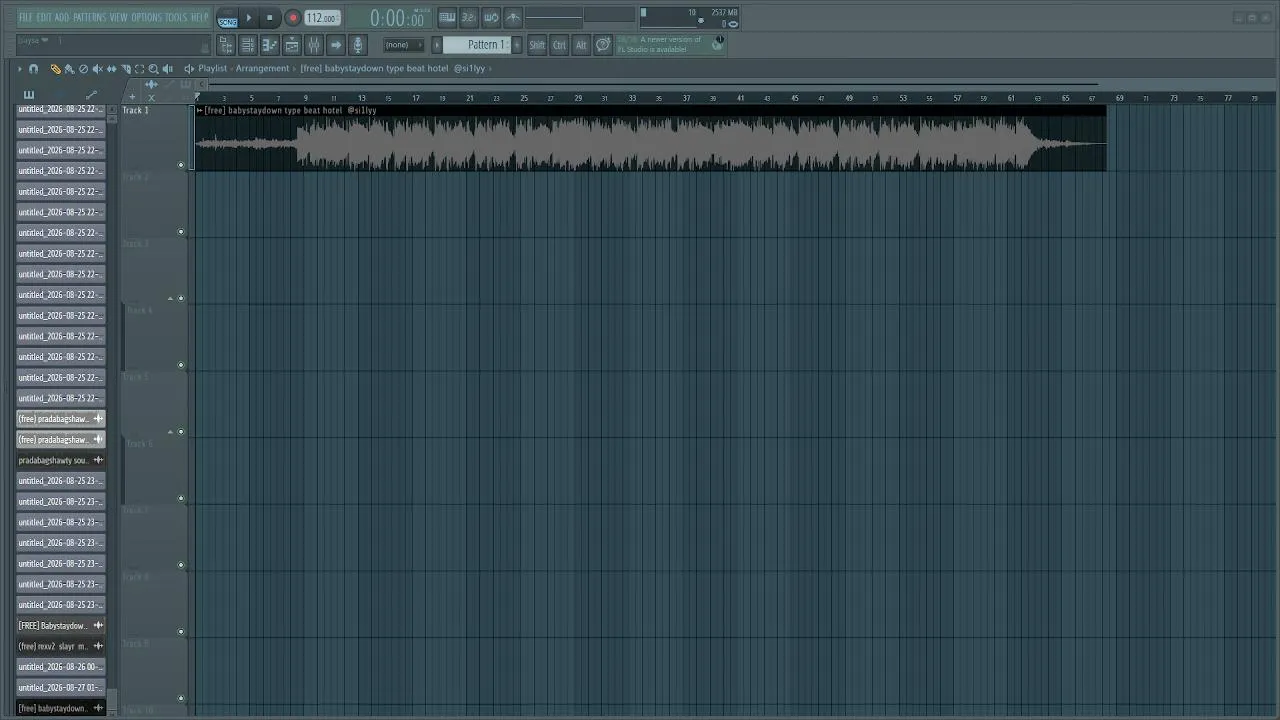
Task: Click the Ctrl modifier button
Action: click(559, 45)
